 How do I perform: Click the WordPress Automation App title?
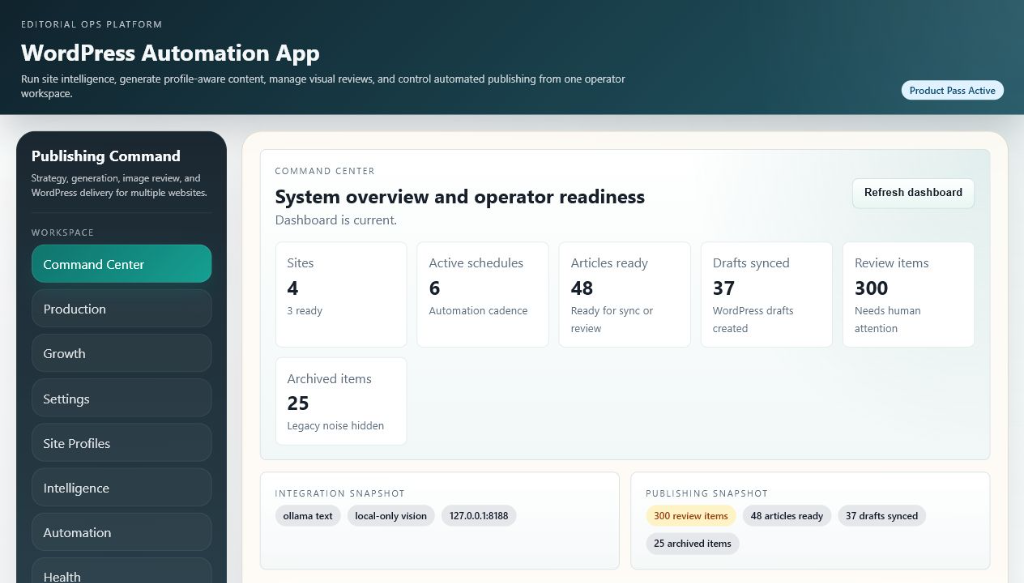click(x=170, y=53)
